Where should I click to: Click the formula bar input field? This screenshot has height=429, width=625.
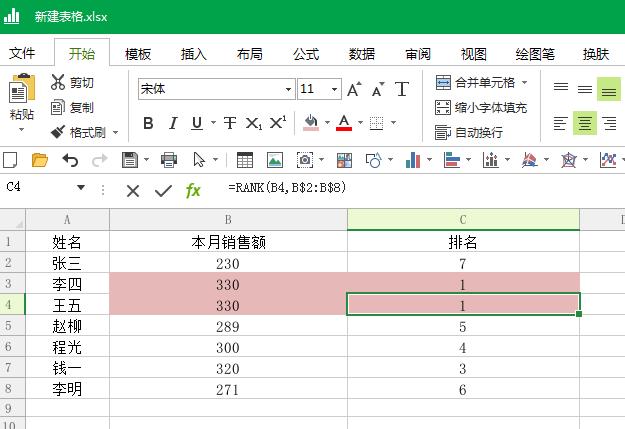click(423, 187)
